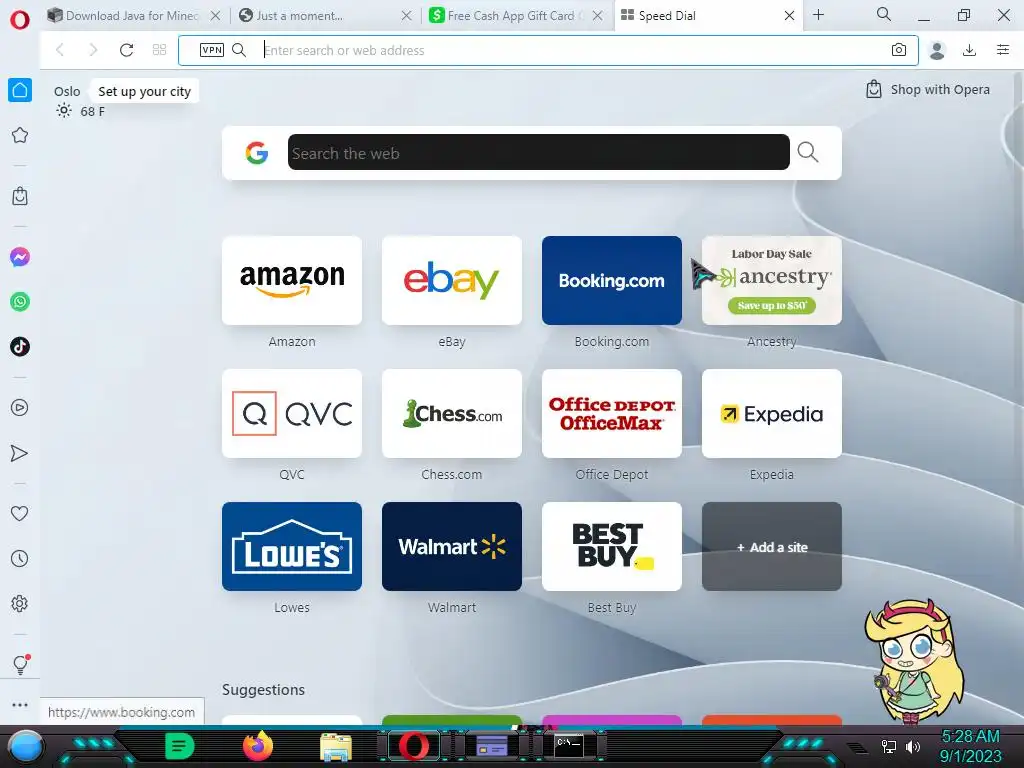Click the VPN badge in address bar
Viewport: 1024px width, 768px height.
coord(212,50)
